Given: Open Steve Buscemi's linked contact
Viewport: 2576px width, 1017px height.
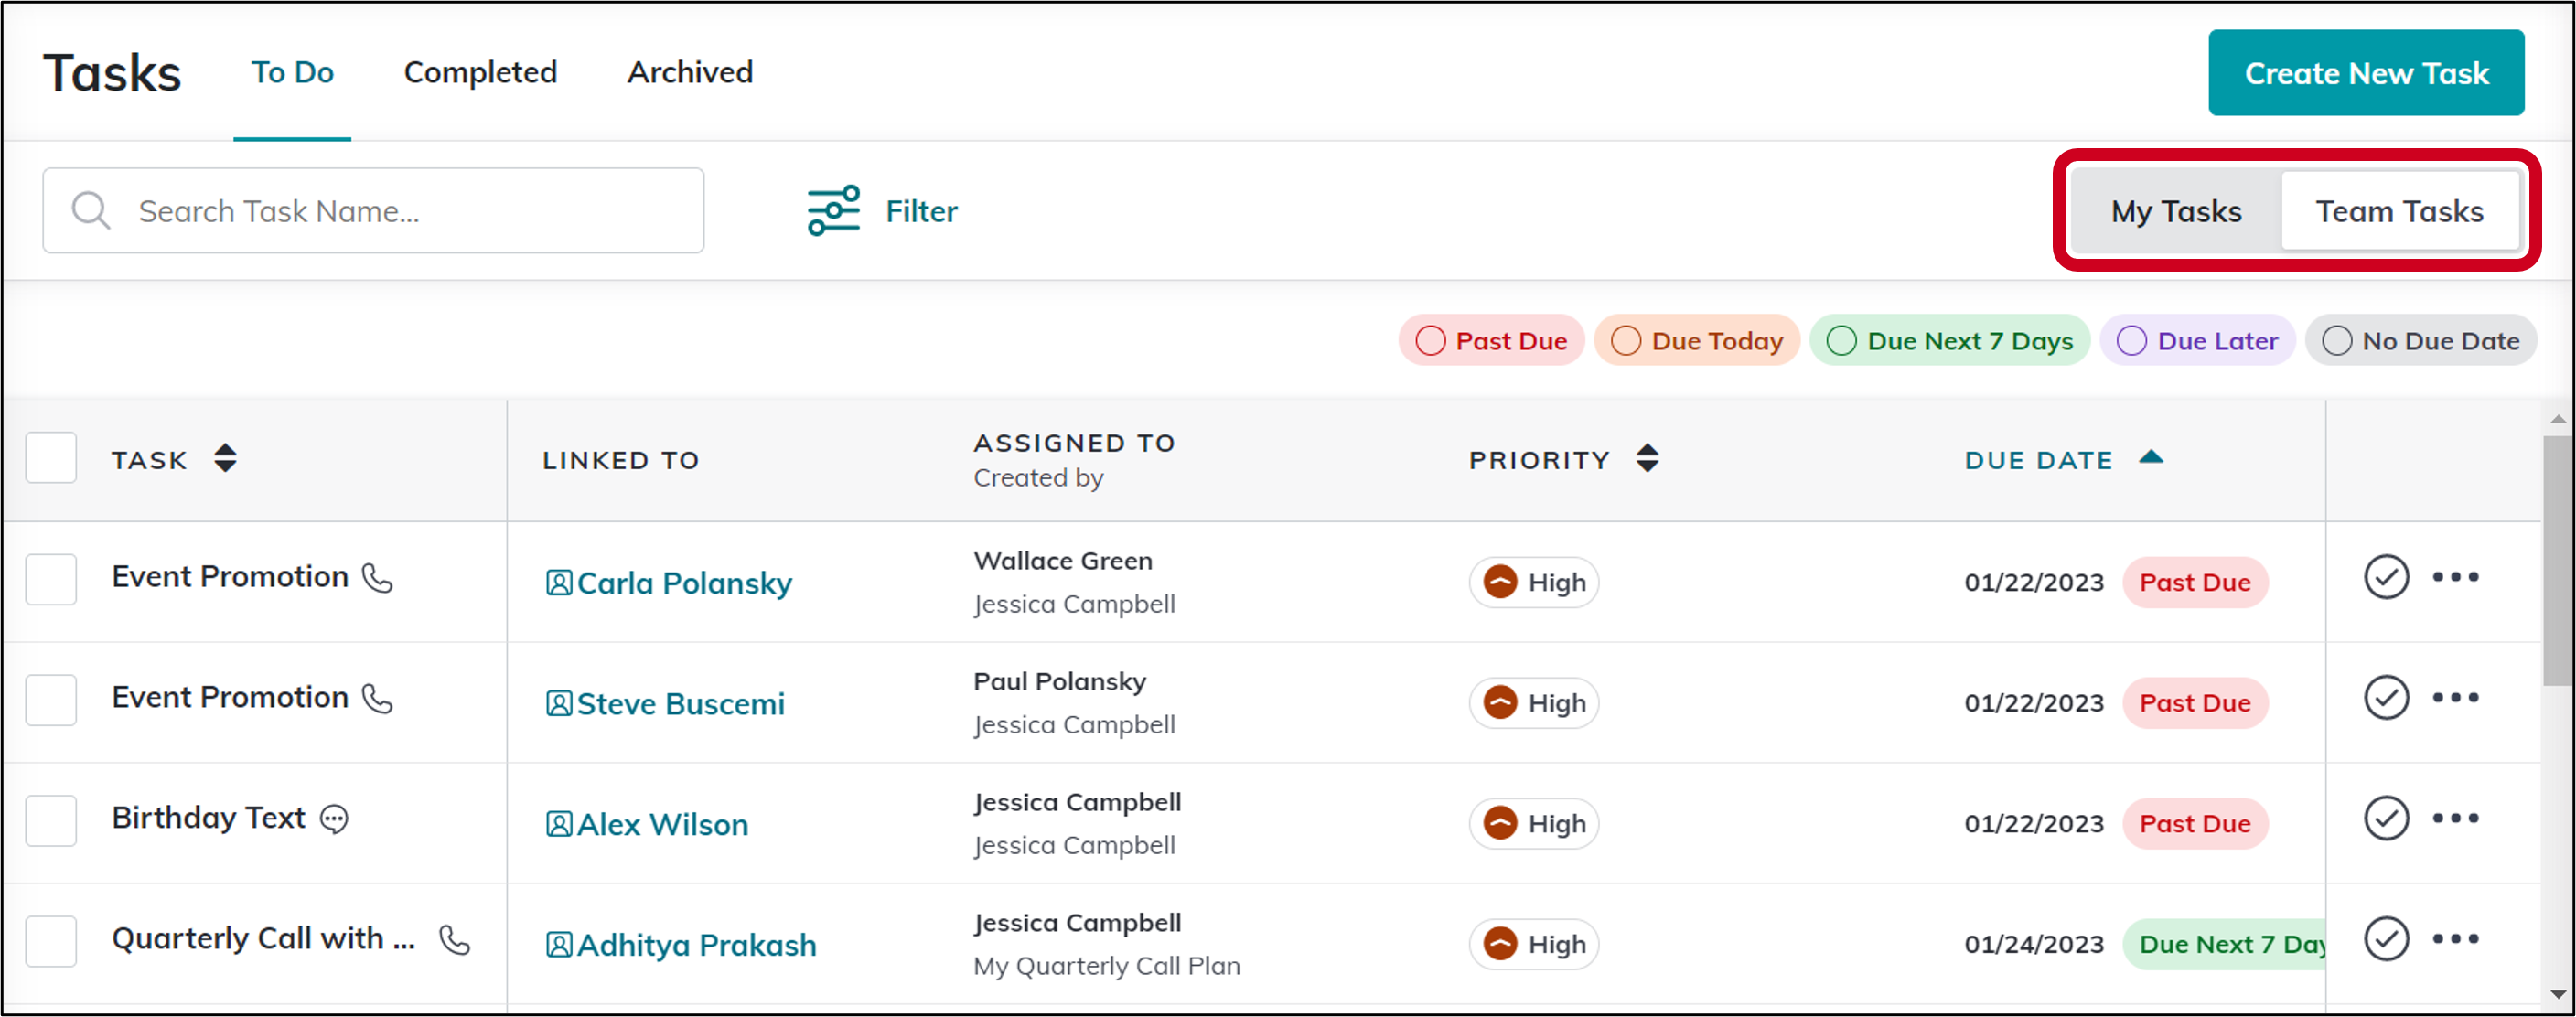Looking at the screenshot, I should (x=680, y=703).
